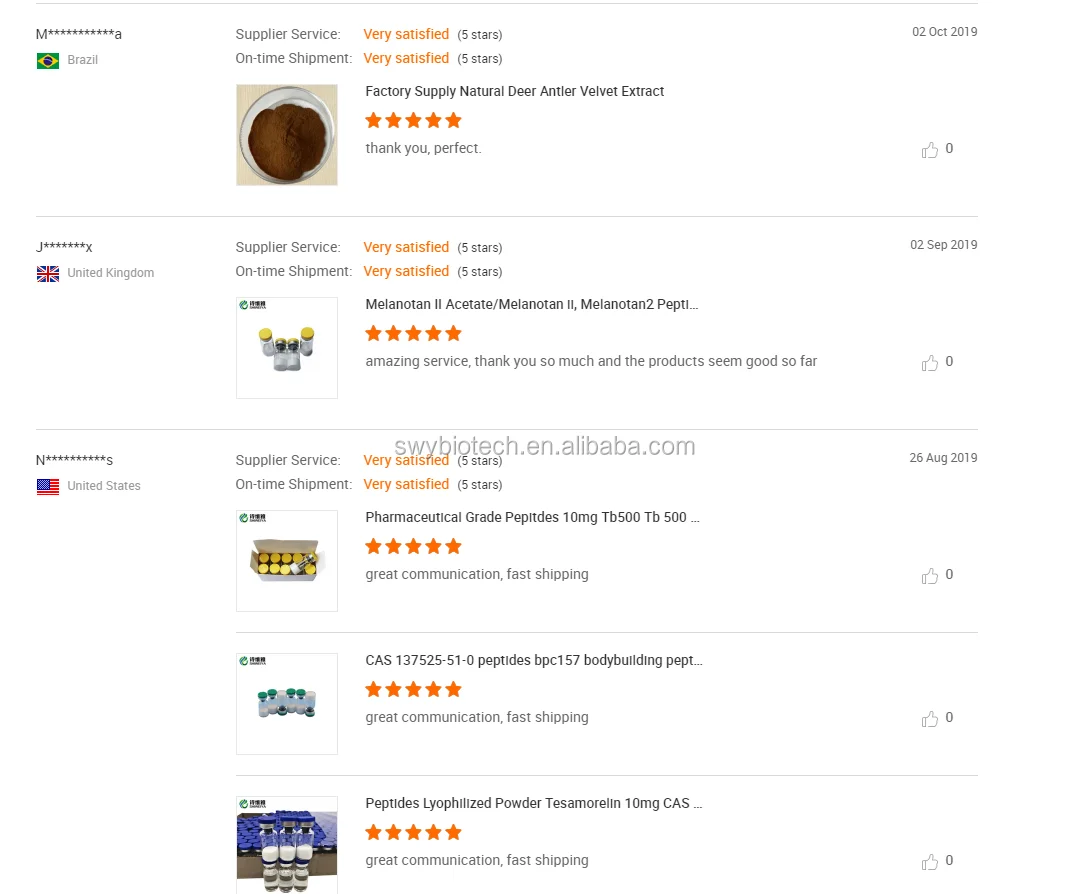Like the Tb500 peptides review

(x=930, y=575)
